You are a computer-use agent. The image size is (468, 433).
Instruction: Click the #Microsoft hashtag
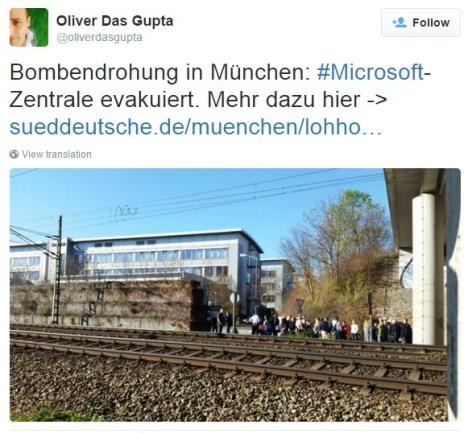coord(370,72)
